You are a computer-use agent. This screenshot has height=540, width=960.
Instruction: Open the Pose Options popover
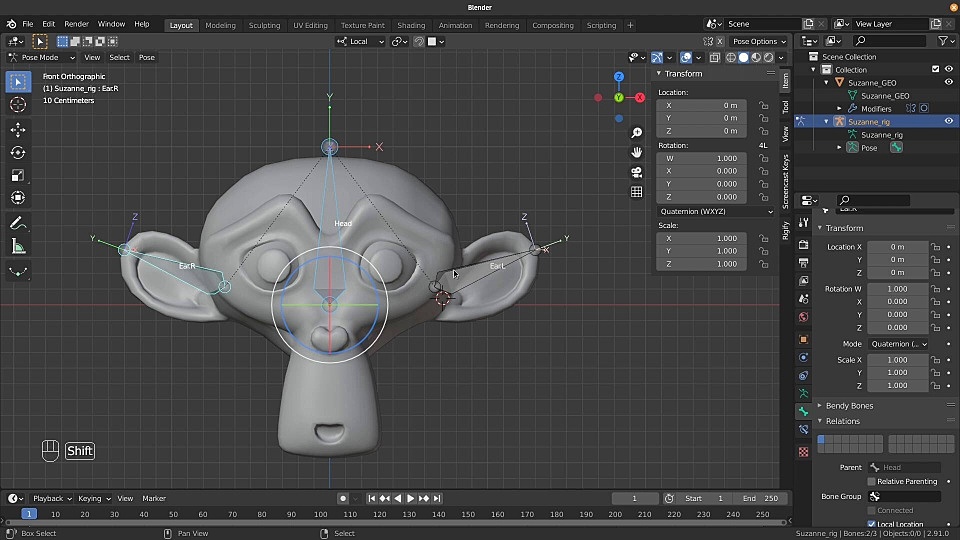[x=758, y=41]
